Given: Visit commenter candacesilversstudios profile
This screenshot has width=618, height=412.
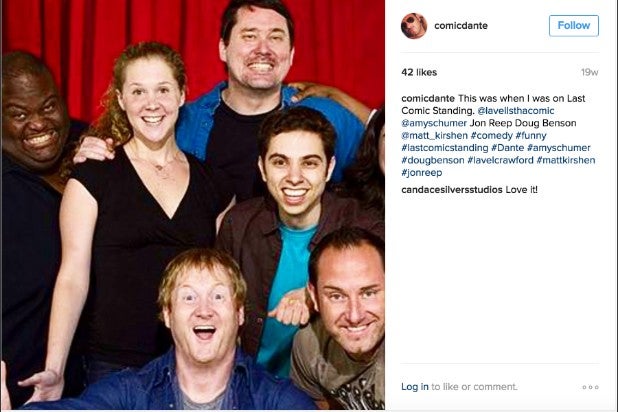Looking at the screenshot, I should pyautogui.click(x=452, y=190).
